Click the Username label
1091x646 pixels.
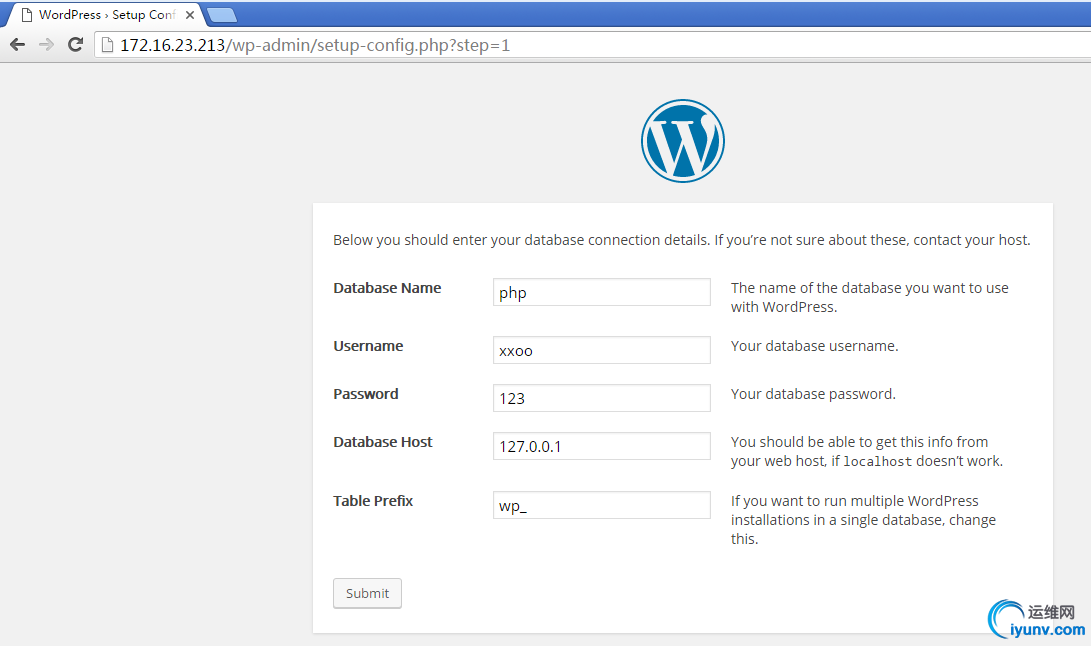(368, 346)
